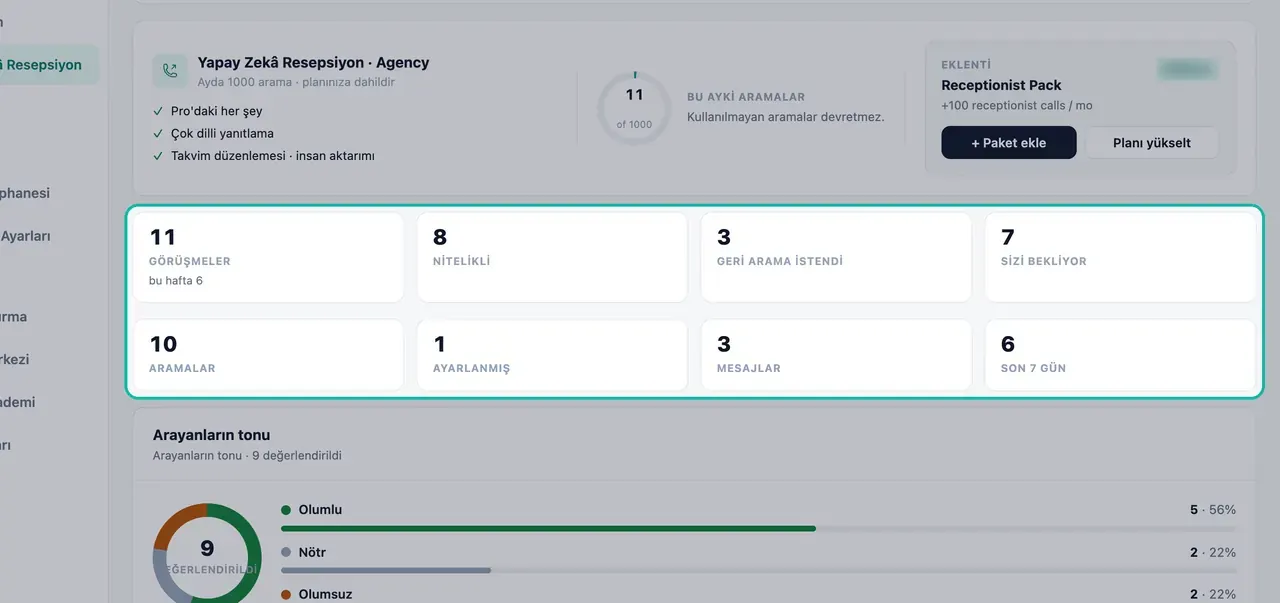Click the 9 değerlendirildi donut chart

pos(207,553)
